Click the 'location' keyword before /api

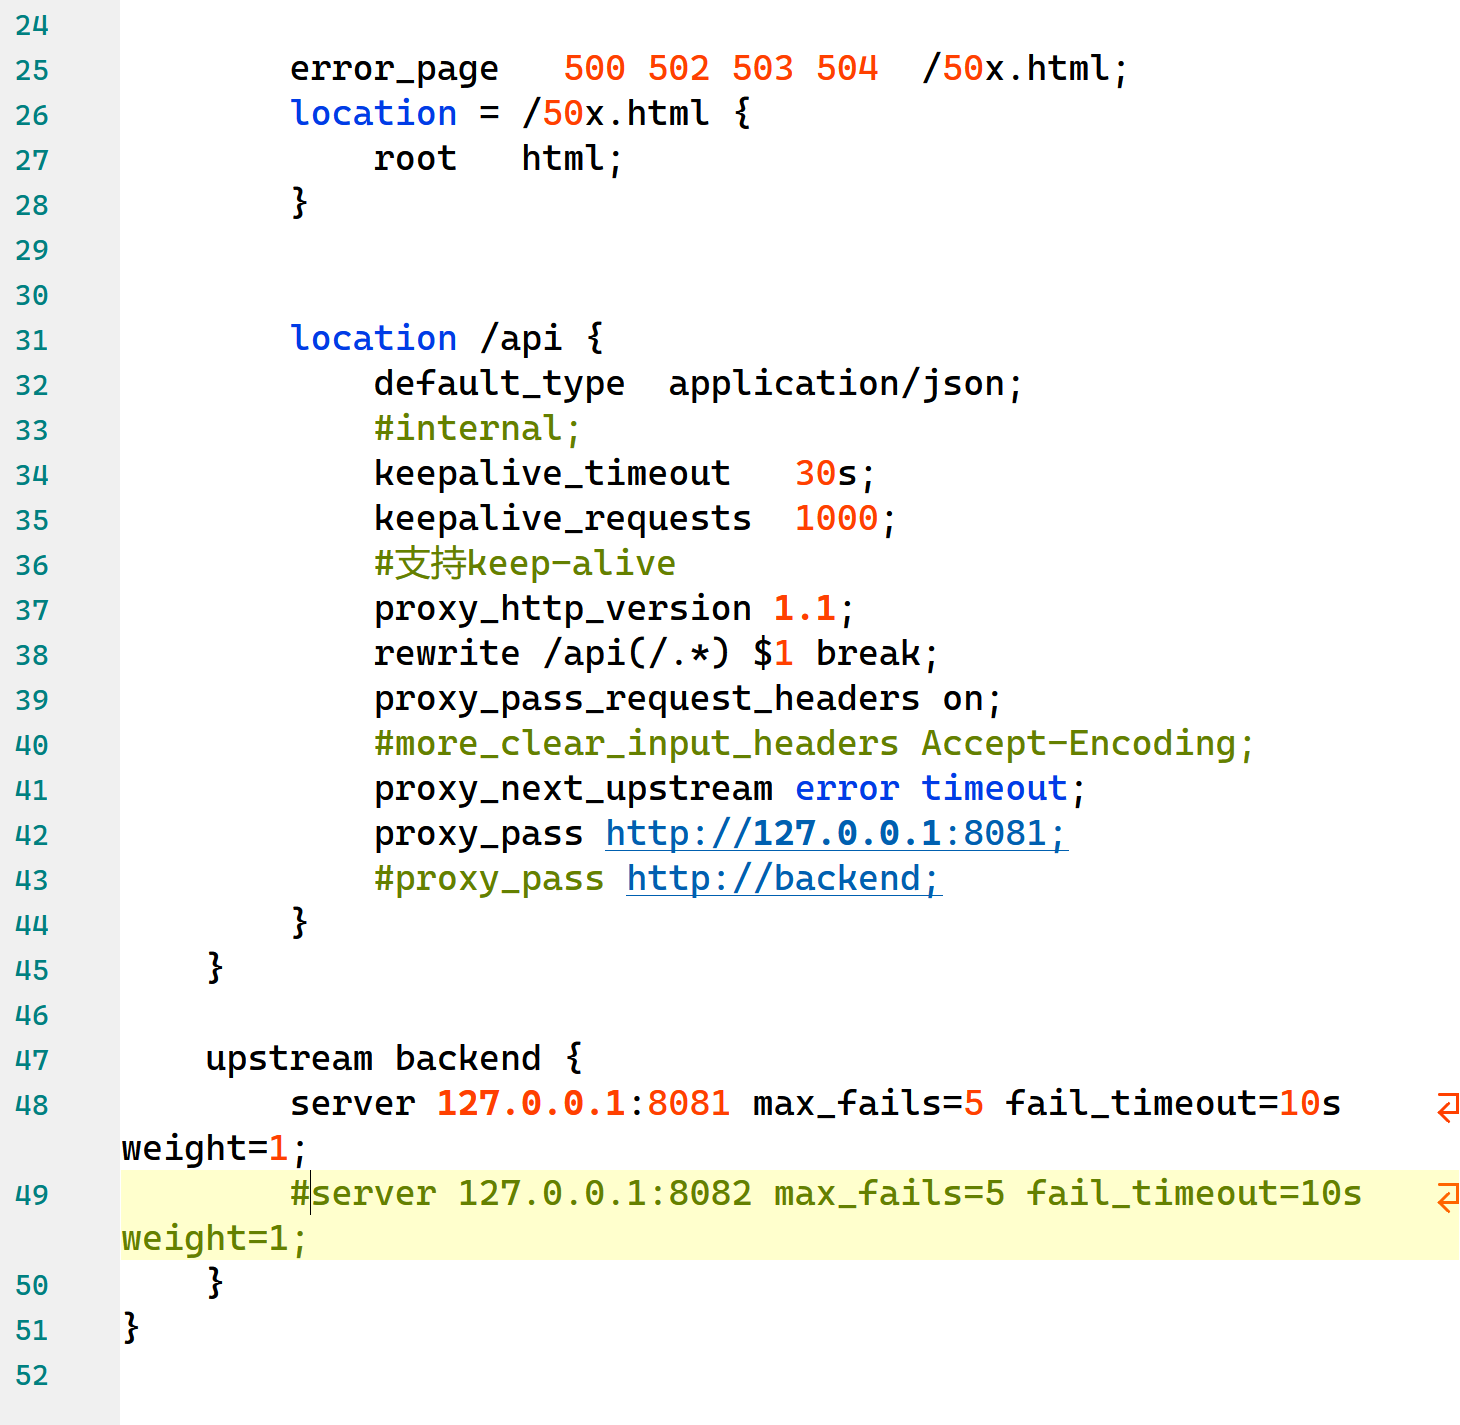click(x=373, y=339)
